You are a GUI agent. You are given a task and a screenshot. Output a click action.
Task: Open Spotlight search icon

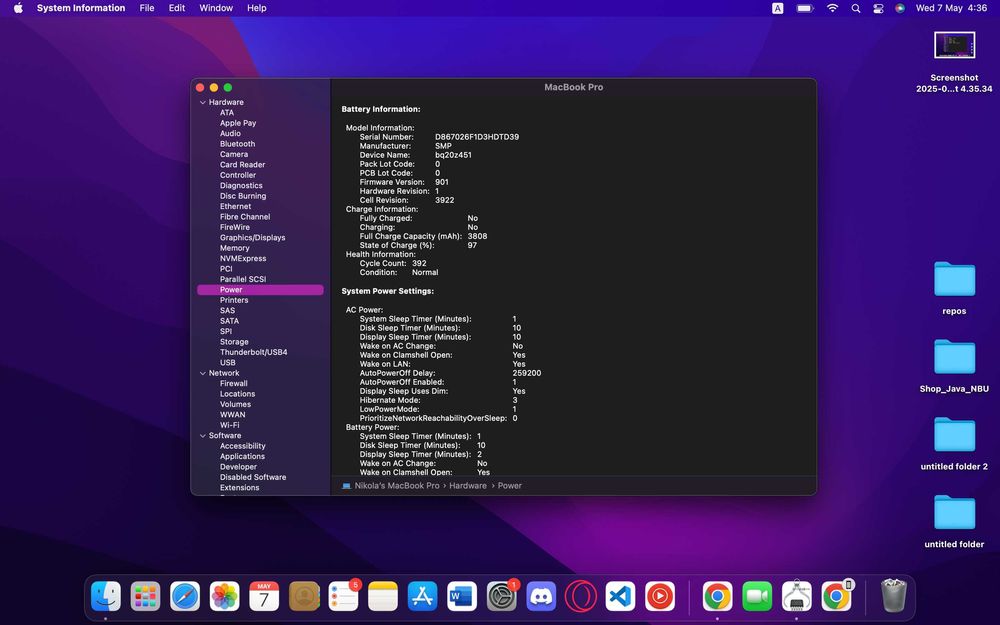pos(856,8)
